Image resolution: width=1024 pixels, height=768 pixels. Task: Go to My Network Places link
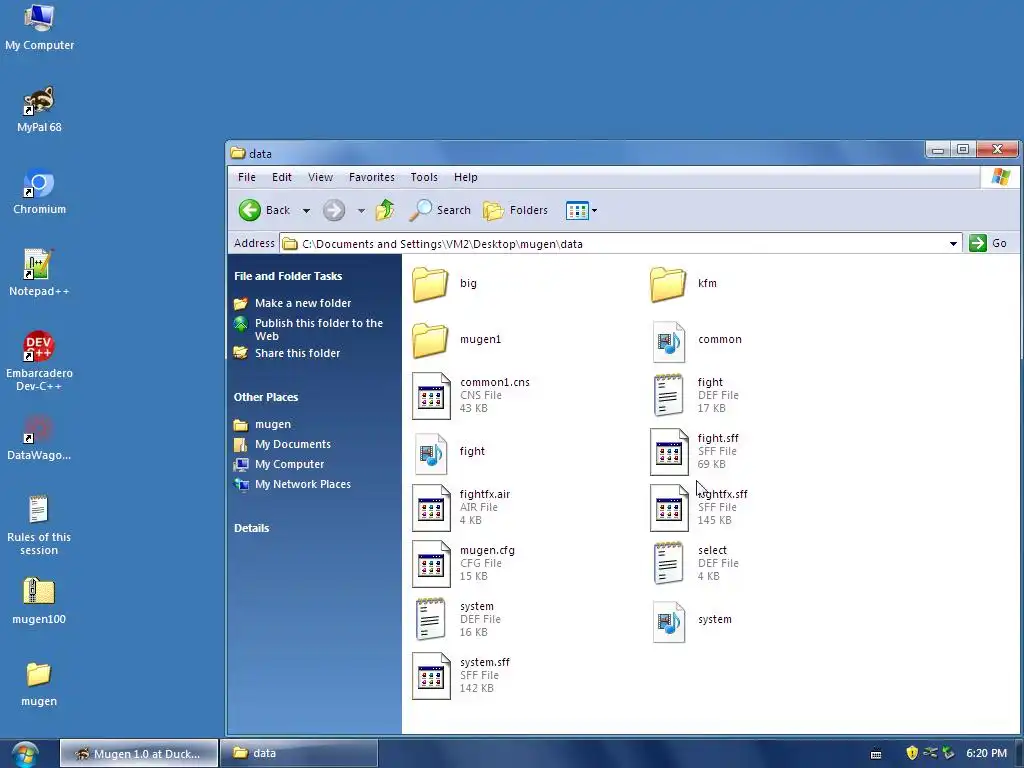(x=303, y=485)
